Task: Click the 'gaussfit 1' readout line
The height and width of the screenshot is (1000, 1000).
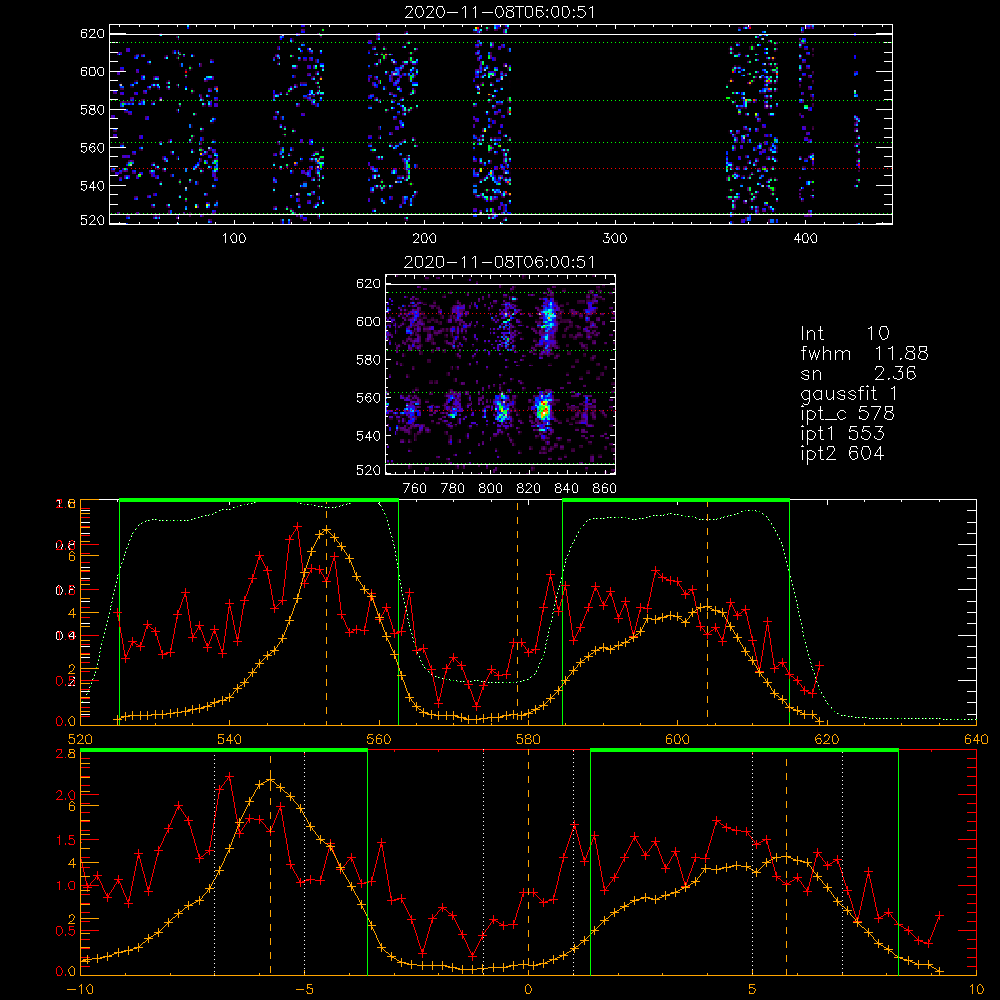Action: click(848, 393)
